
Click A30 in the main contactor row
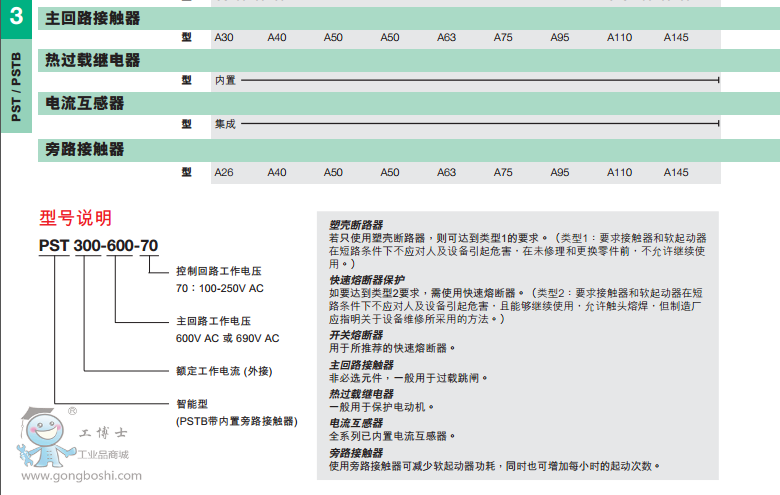click(224, 37)
